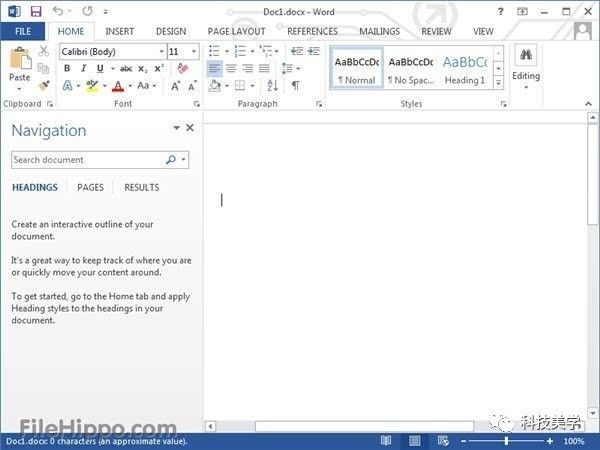Click the Save icon in title bar
Screen dimensions: 600x450
[36, 11]
